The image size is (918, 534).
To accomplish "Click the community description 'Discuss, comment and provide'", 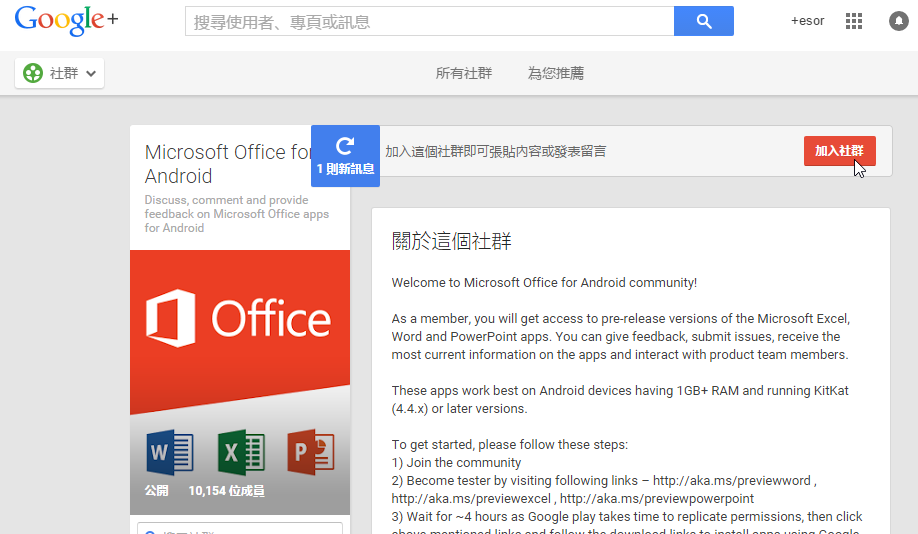I will (x=227, y=200).
